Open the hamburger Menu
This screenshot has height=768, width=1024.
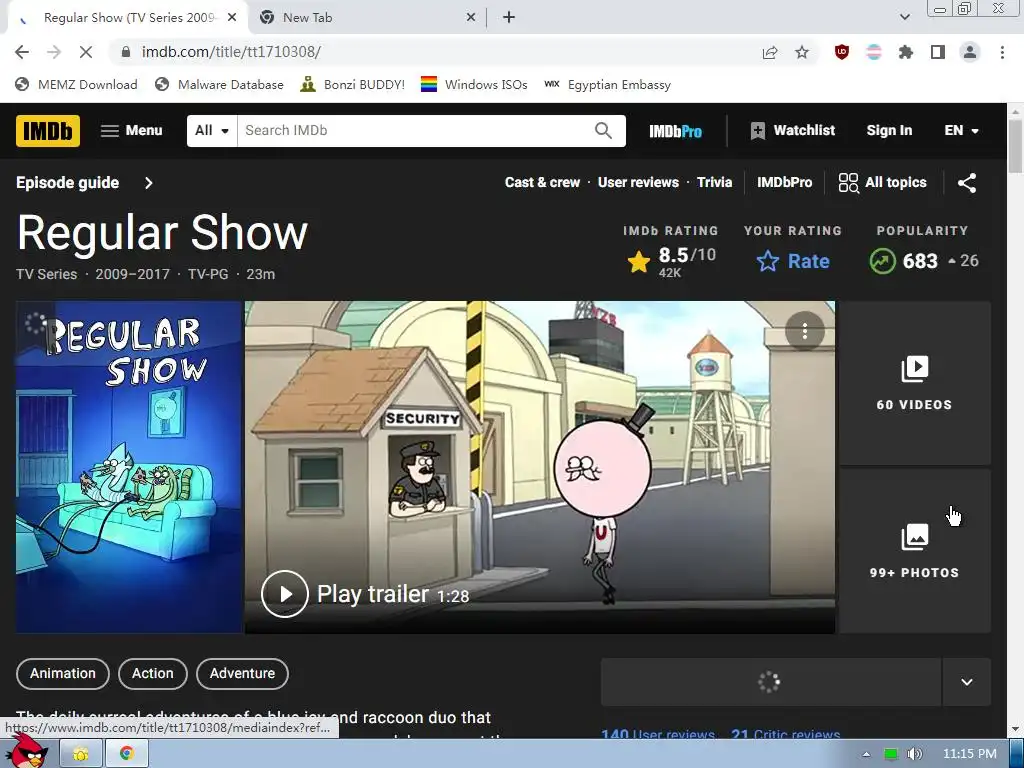pyautogui.click(x=131, y=131)
